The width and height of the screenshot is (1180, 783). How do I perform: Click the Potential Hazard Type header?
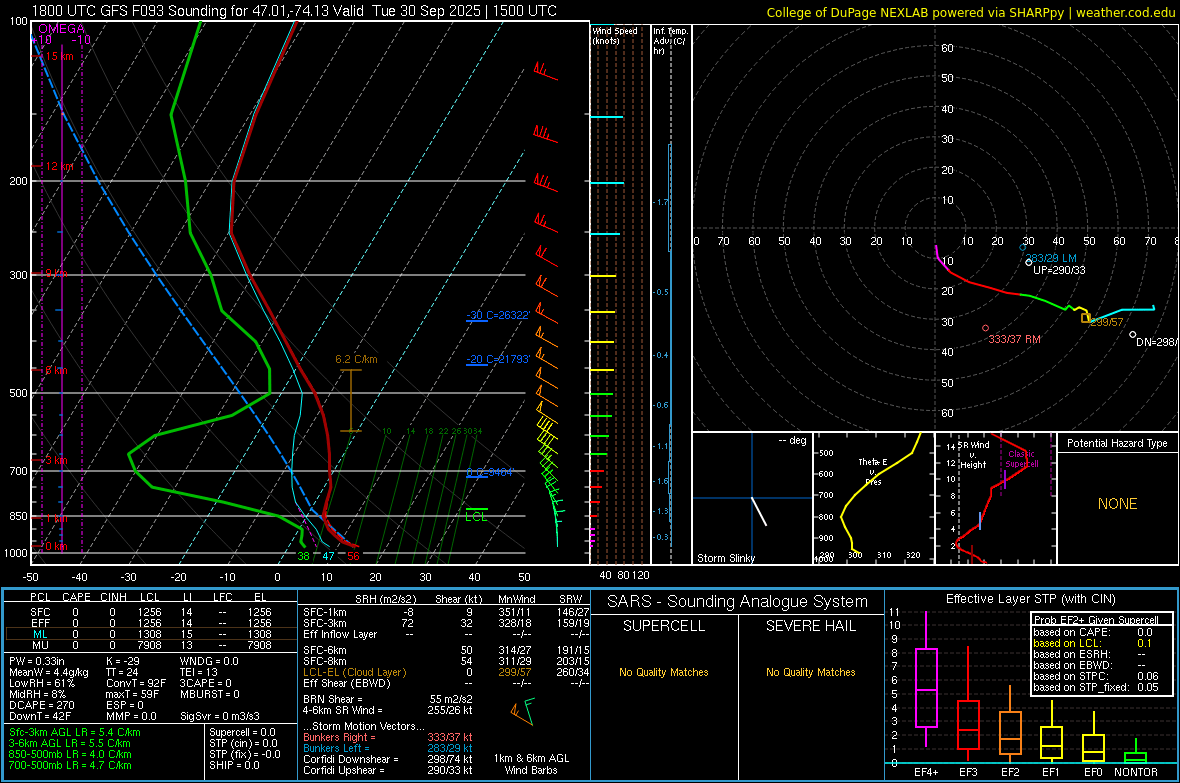point(1117,443)
